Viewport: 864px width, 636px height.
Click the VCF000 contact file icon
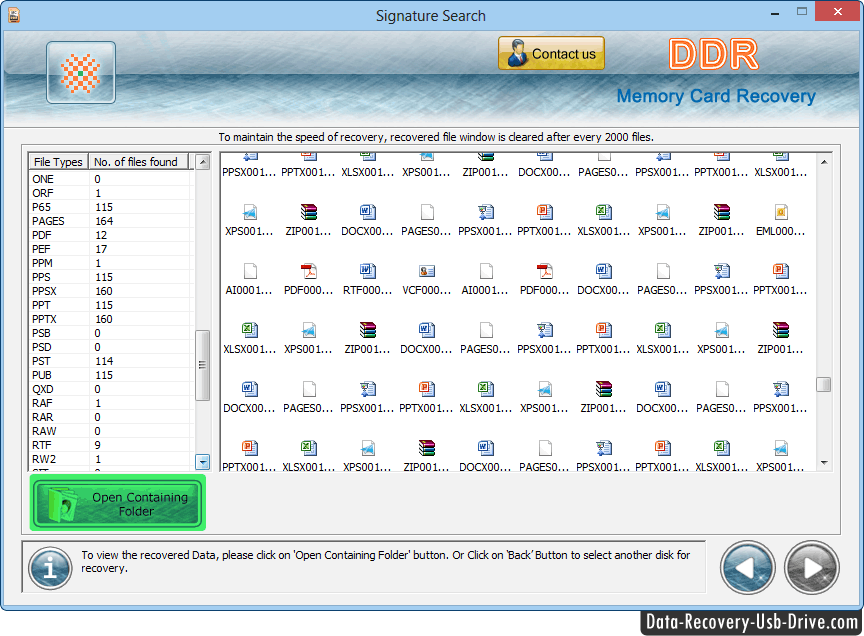426,272
